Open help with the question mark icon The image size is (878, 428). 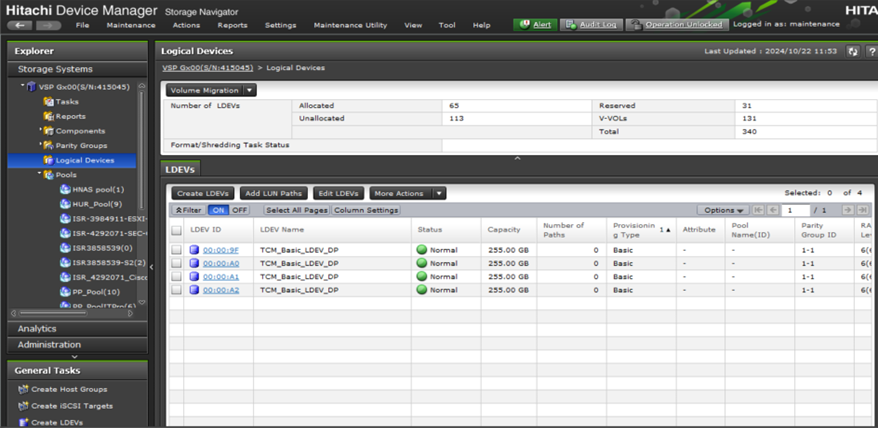pos(870,51)
